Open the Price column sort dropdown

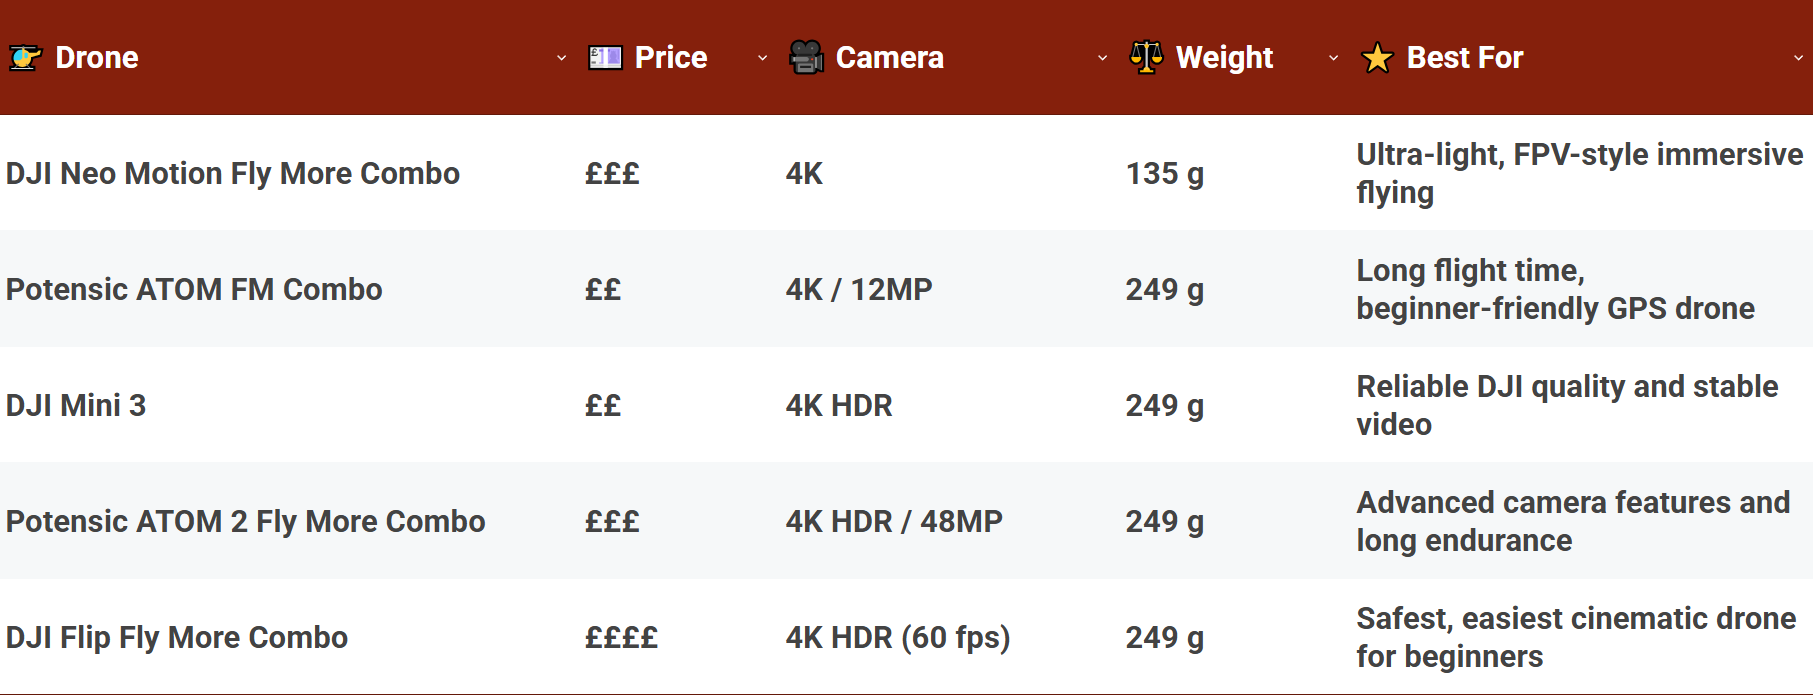[762, 59]
